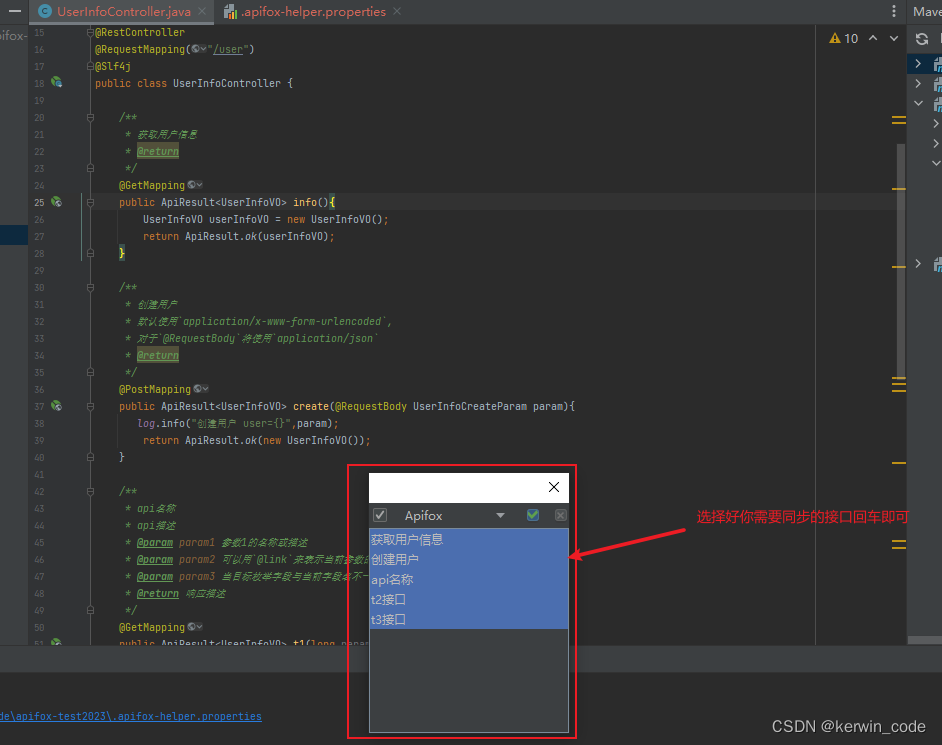Open globe icon beside @PostMapping on line 36

click(x=201, y=389)
